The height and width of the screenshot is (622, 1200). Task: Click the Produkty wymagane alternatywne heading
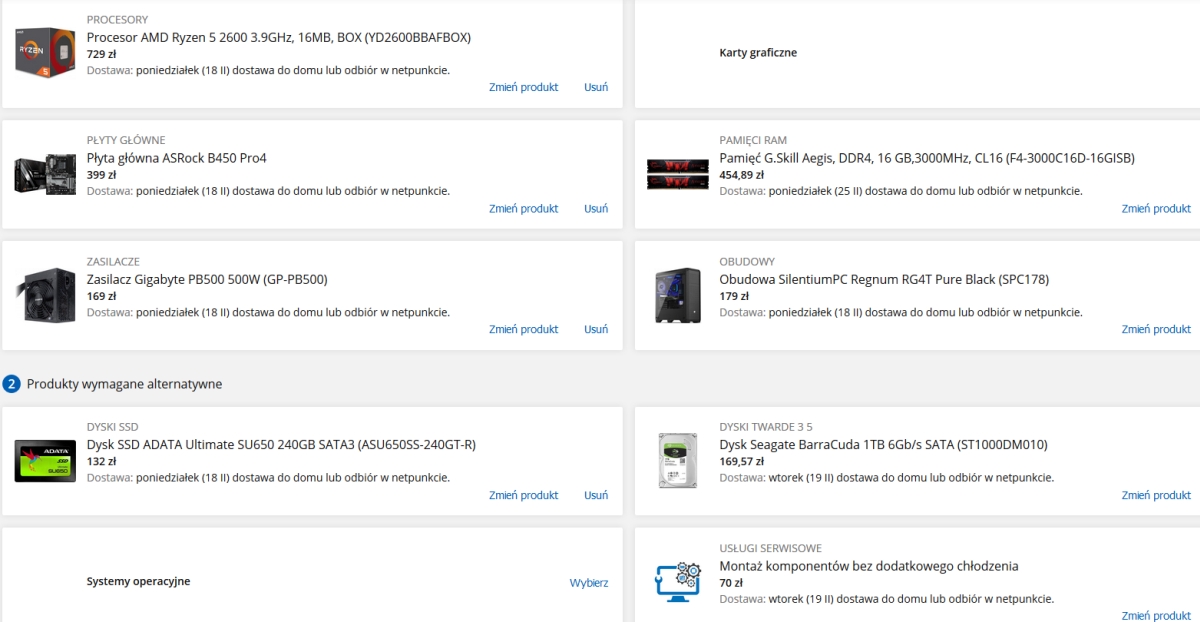tap(124, 384)
